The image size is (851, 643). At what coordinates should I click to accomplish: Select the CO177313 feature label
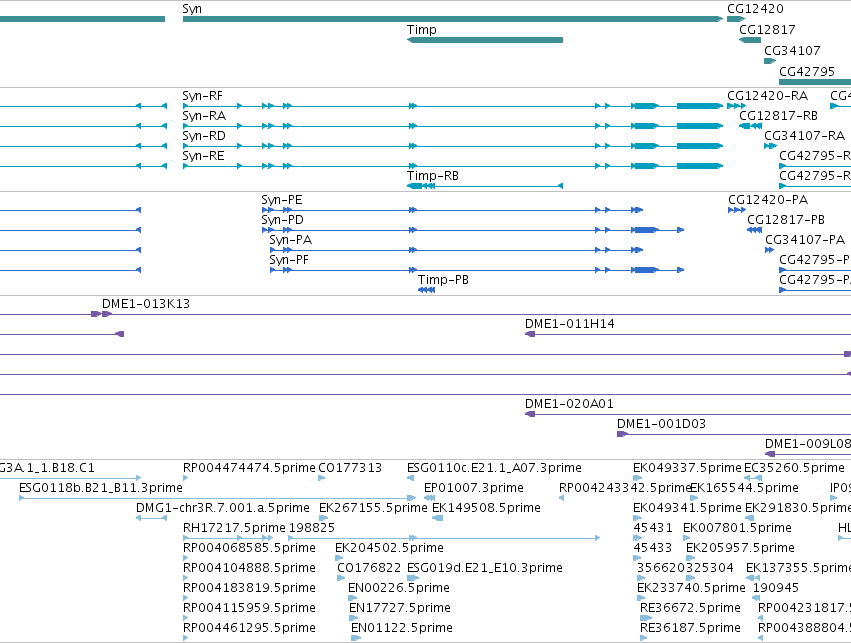coord(350,468)
